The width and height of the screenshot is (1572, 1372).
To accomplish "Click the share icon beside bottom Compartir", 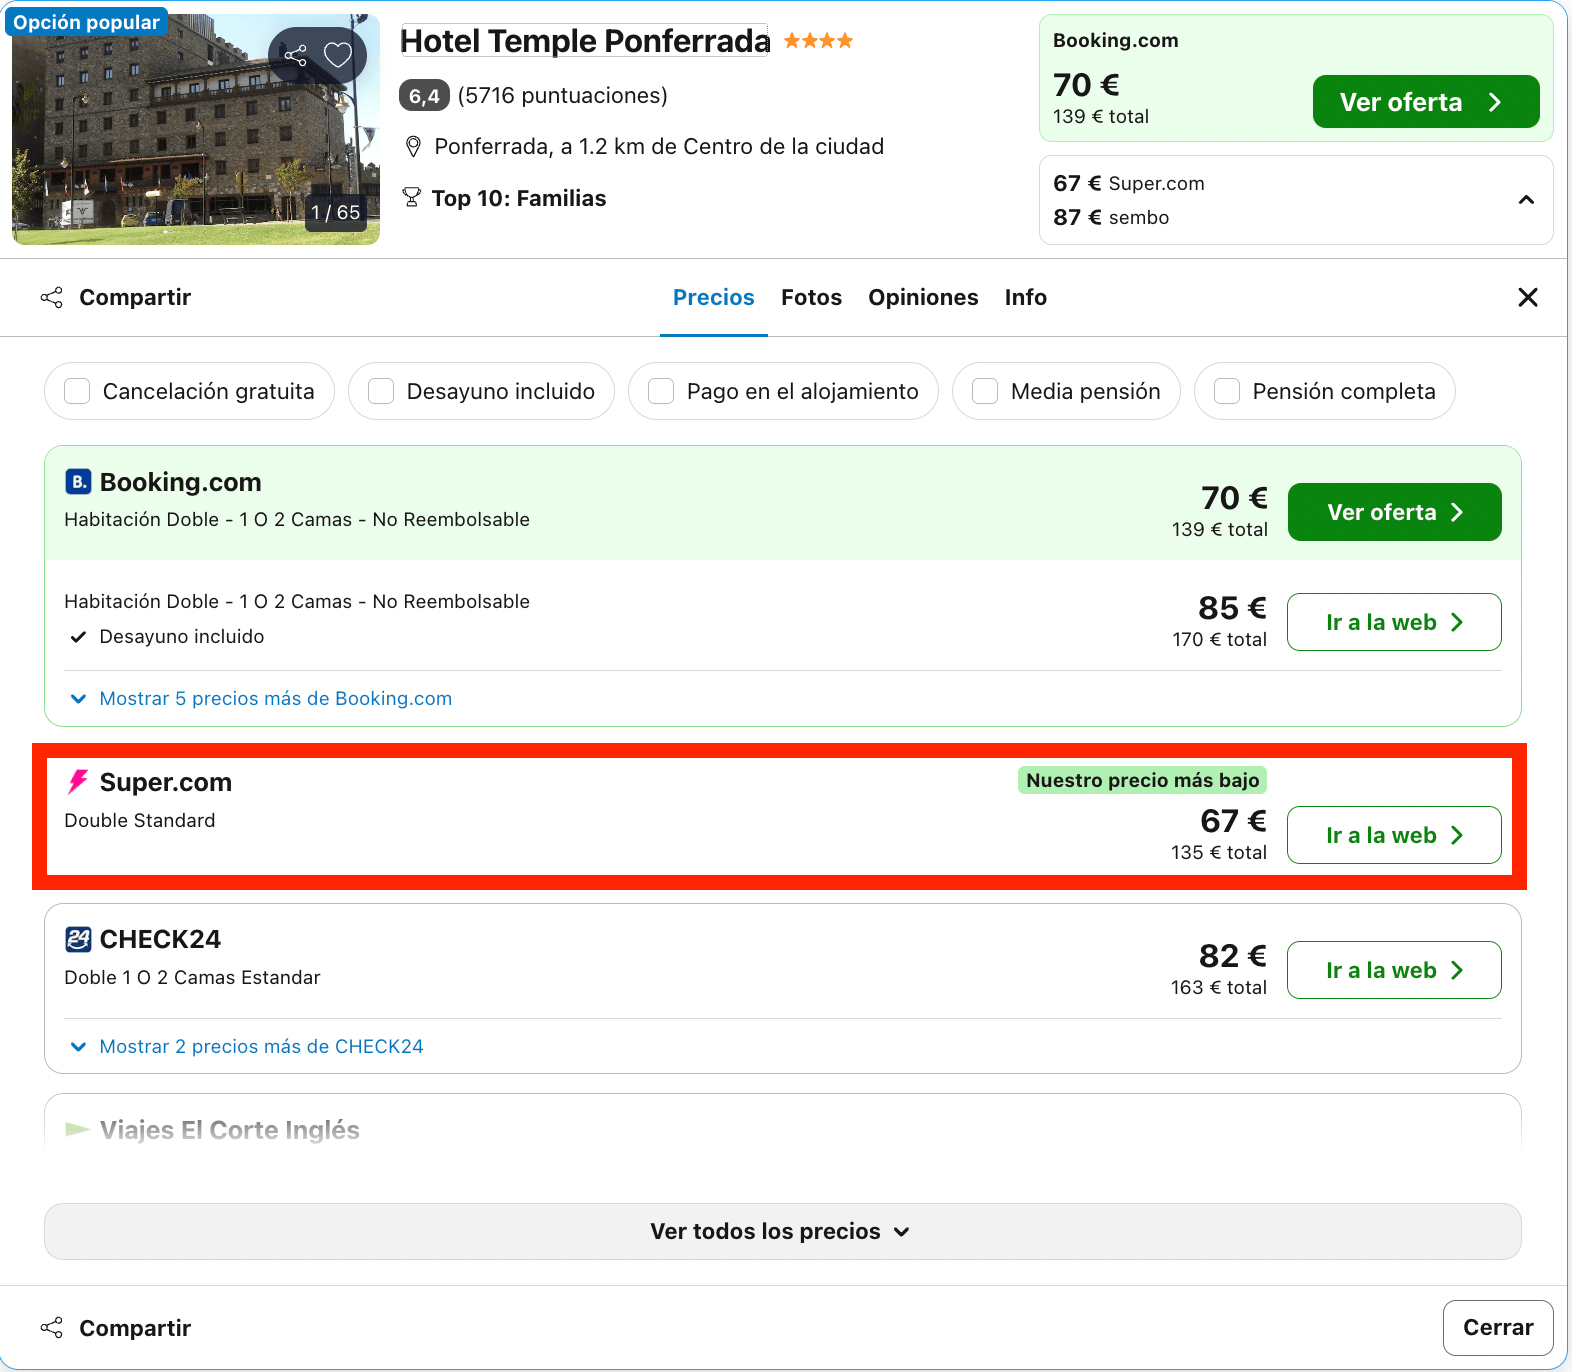I will tap(52, 1327).
